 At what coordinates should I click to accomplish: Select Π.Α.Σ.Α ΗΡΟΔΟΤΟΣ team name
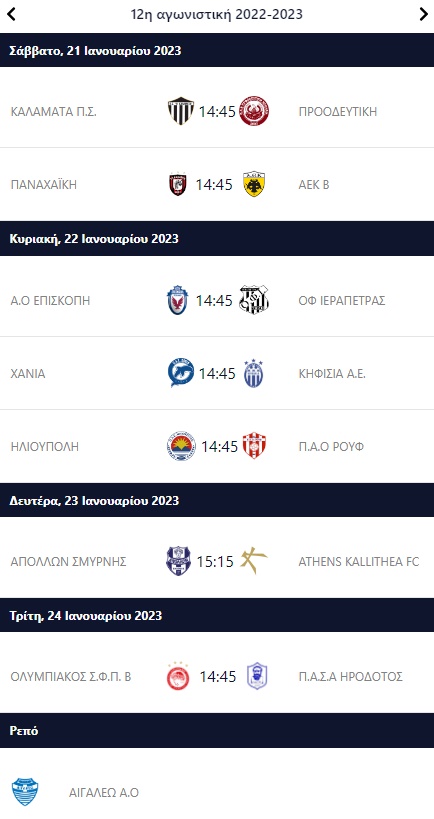[x=350, y=676]
